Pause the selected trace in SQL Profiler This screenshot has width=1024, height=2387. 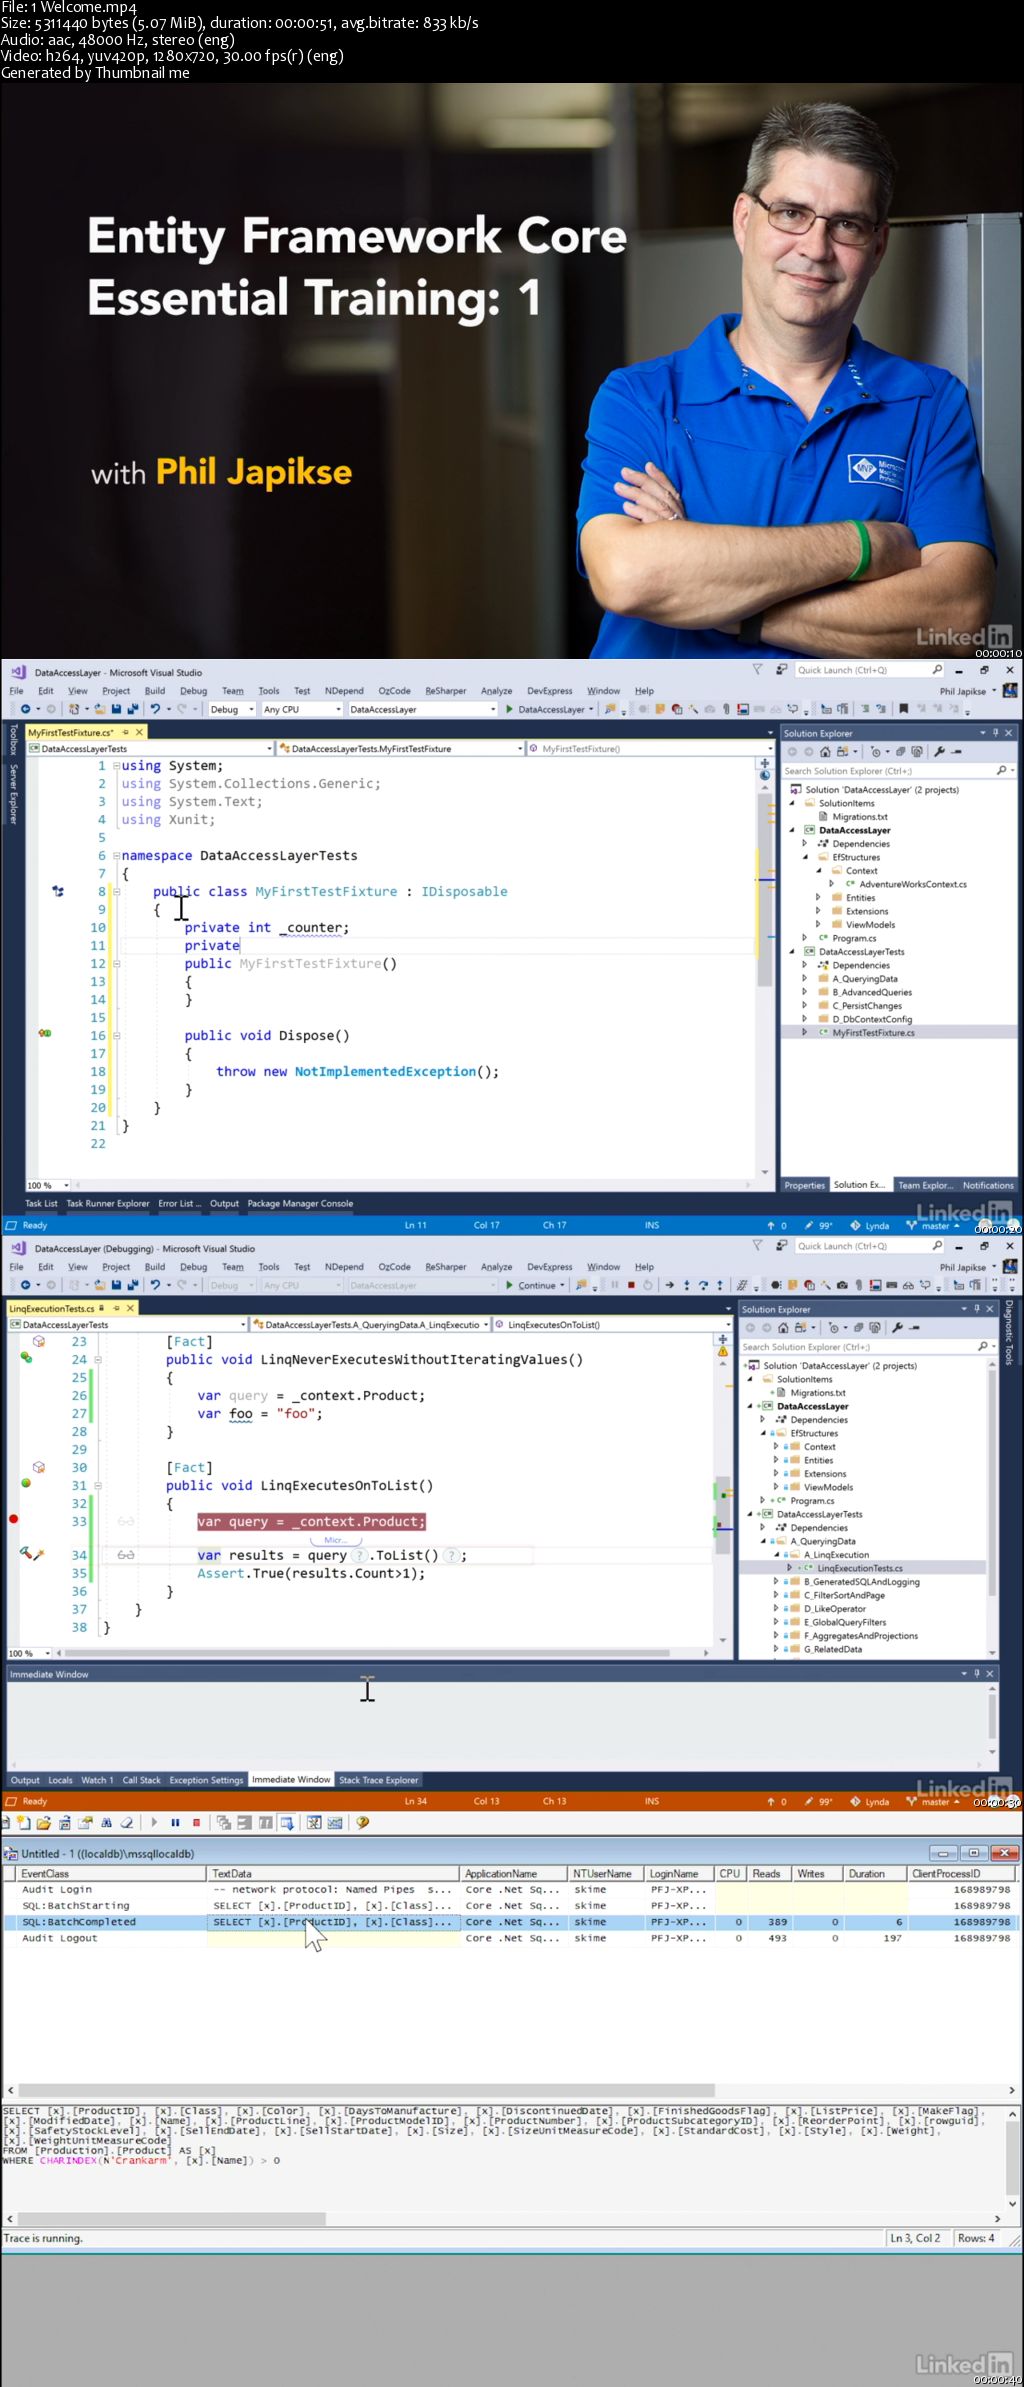[175, 1822]
